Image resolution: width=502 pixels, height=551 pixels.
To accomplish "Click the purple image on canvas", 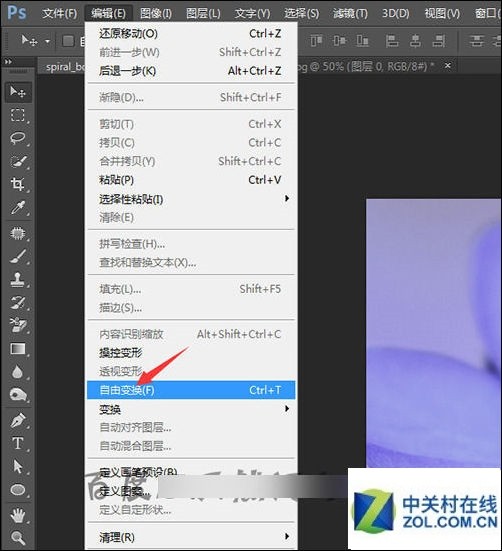I will pyautogui.click(x=433, y=333).
